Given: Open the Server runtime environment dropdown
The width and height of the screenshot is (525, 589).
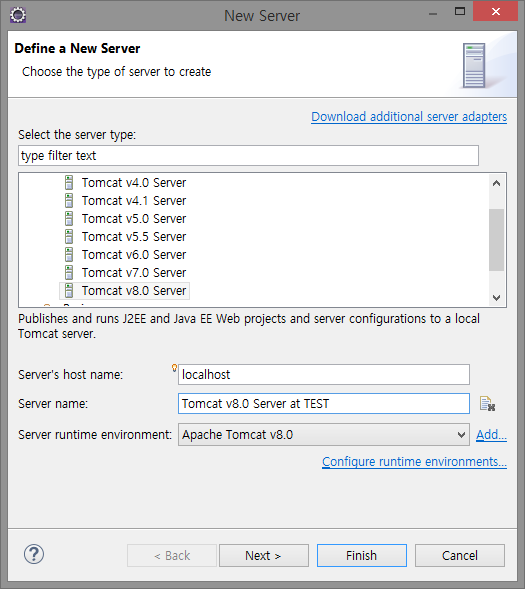Looking at the screenshot, I should coord(324,435).
